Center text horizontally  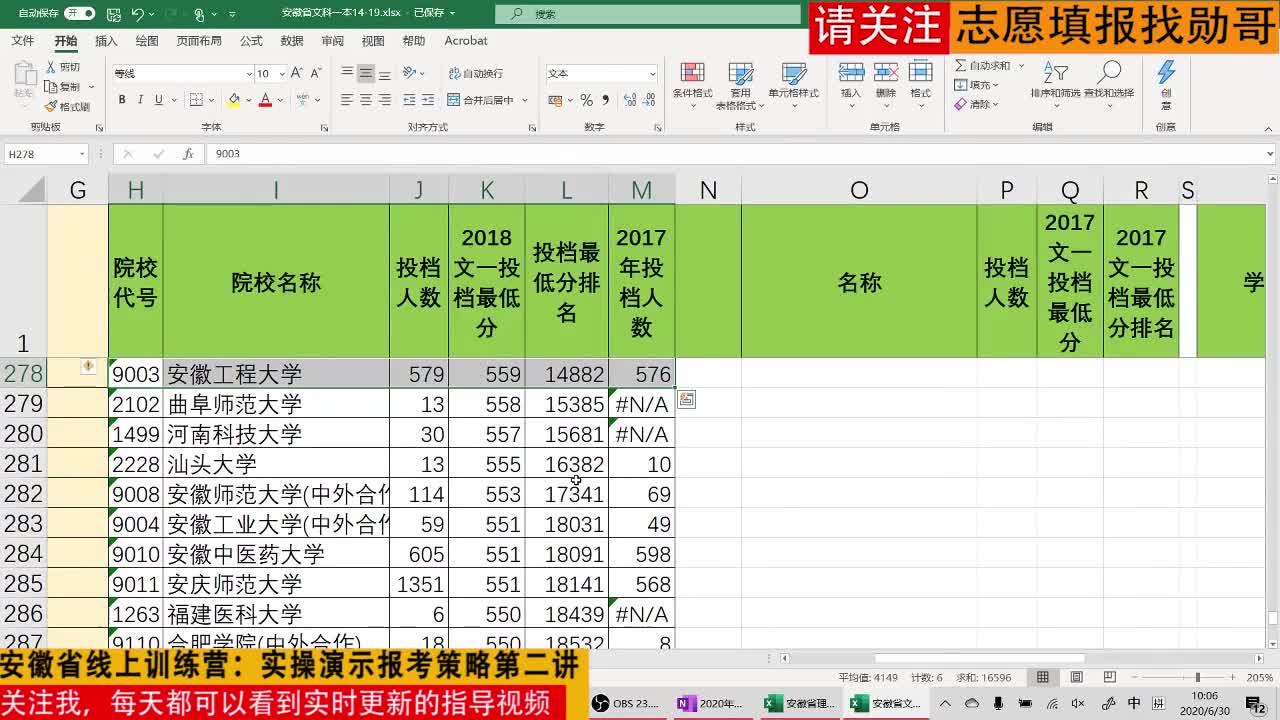[x=366, y=100]
